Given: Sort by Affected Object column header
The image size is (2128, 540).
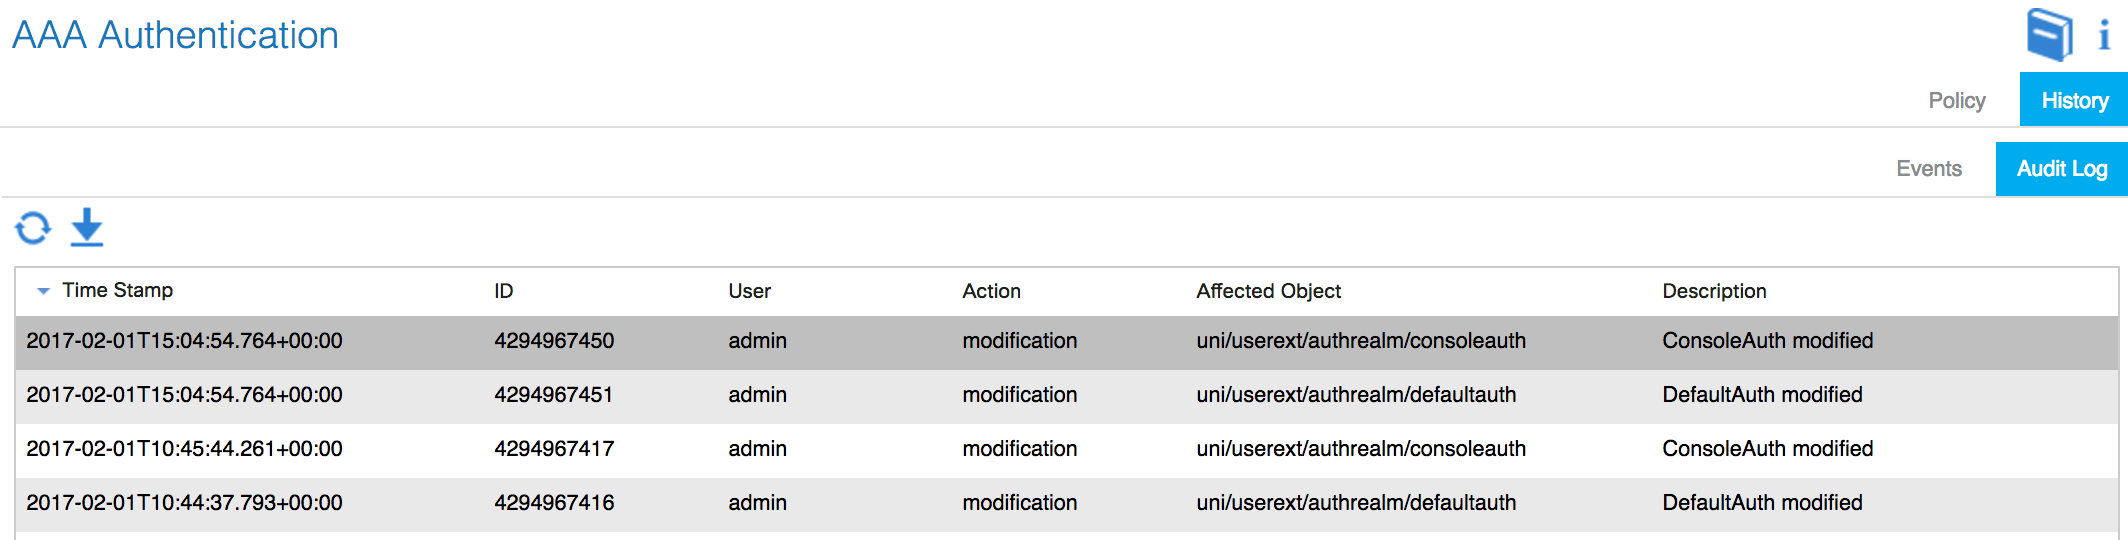Looking at the screenshot, I should coord(1268,291).
